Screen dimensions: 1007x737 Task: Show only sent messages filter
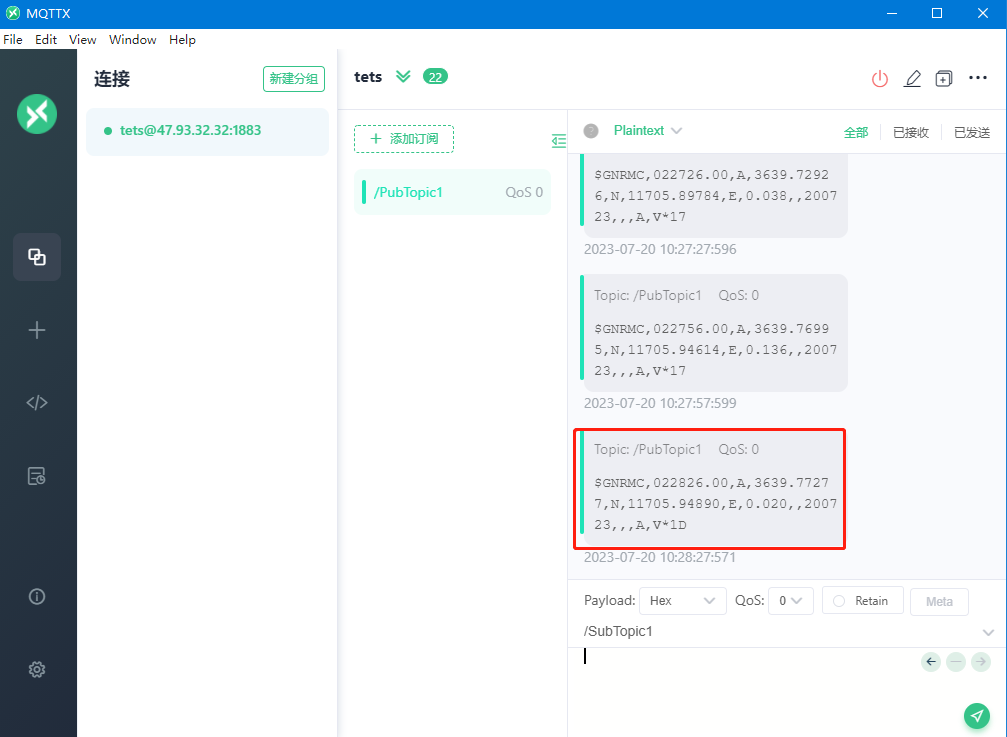point(971,132)
